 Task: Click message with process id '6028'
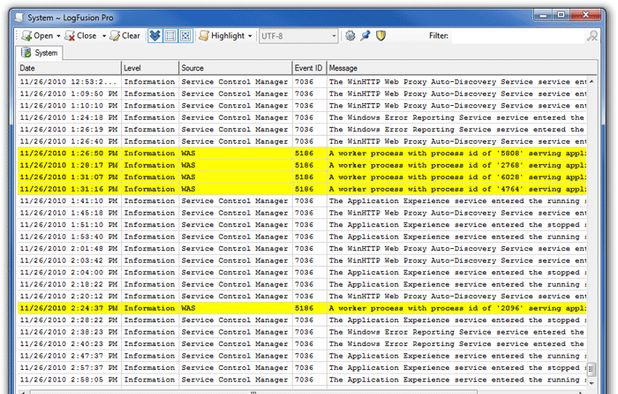click(x=457, y=177)
